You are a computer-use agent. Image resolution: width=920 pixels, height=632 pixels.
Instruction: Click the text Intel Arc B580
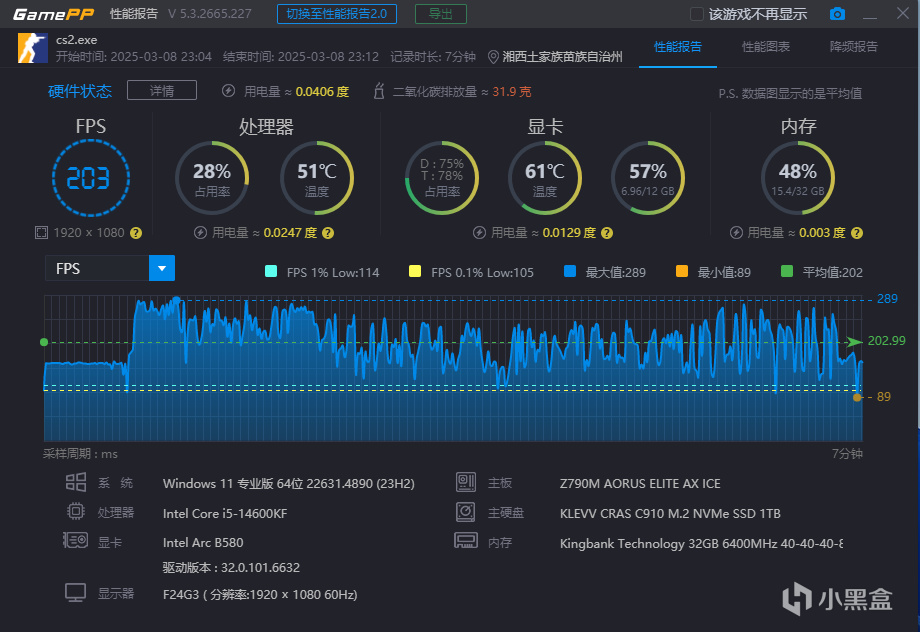click(203, 542)
